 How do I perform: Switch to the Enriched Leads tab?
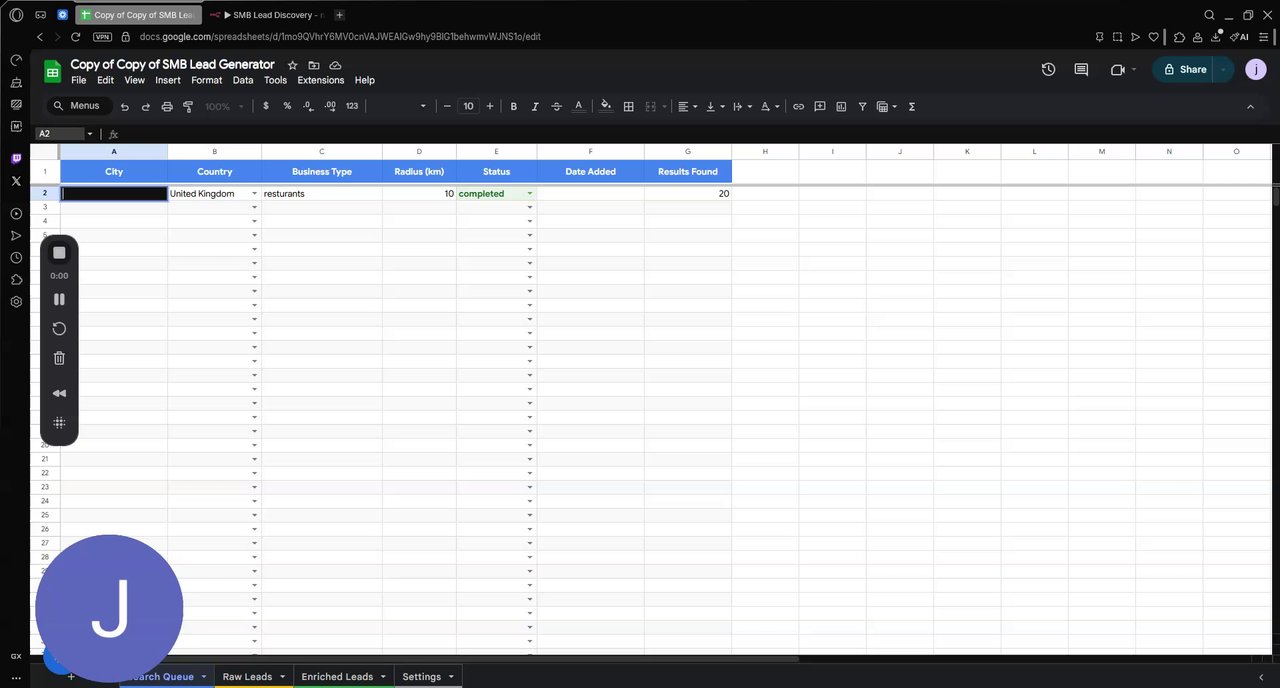click(337, 677)
